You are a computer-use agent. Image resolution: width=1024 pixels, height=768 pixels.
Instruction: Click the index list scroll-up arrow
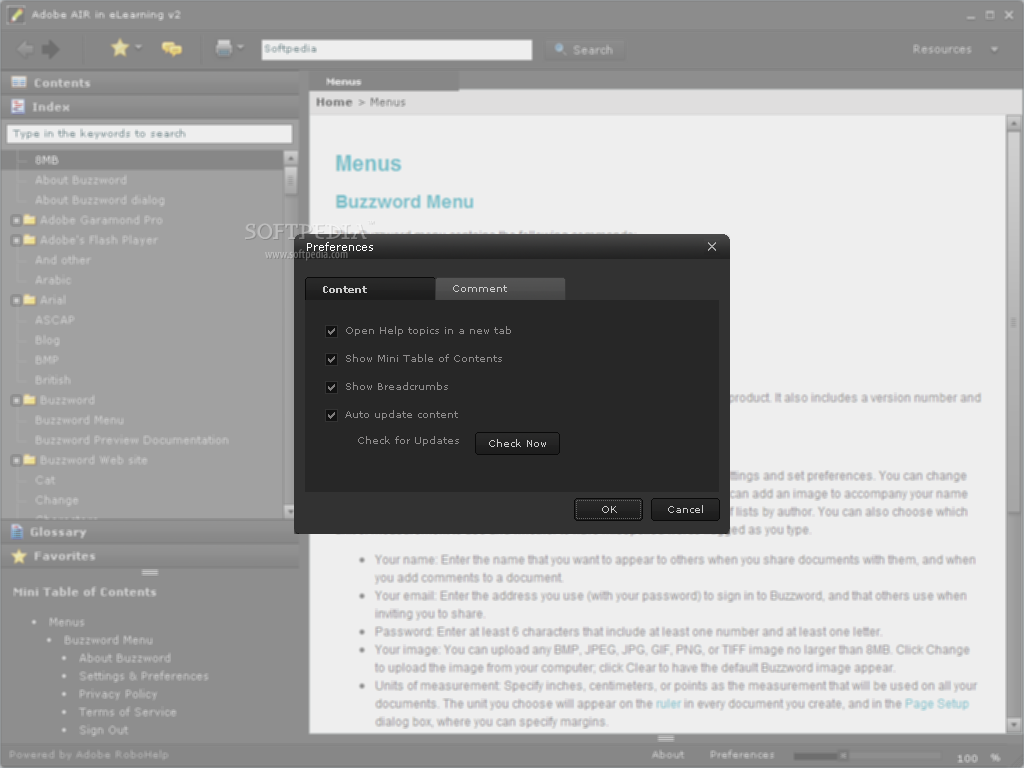[291, 158]
